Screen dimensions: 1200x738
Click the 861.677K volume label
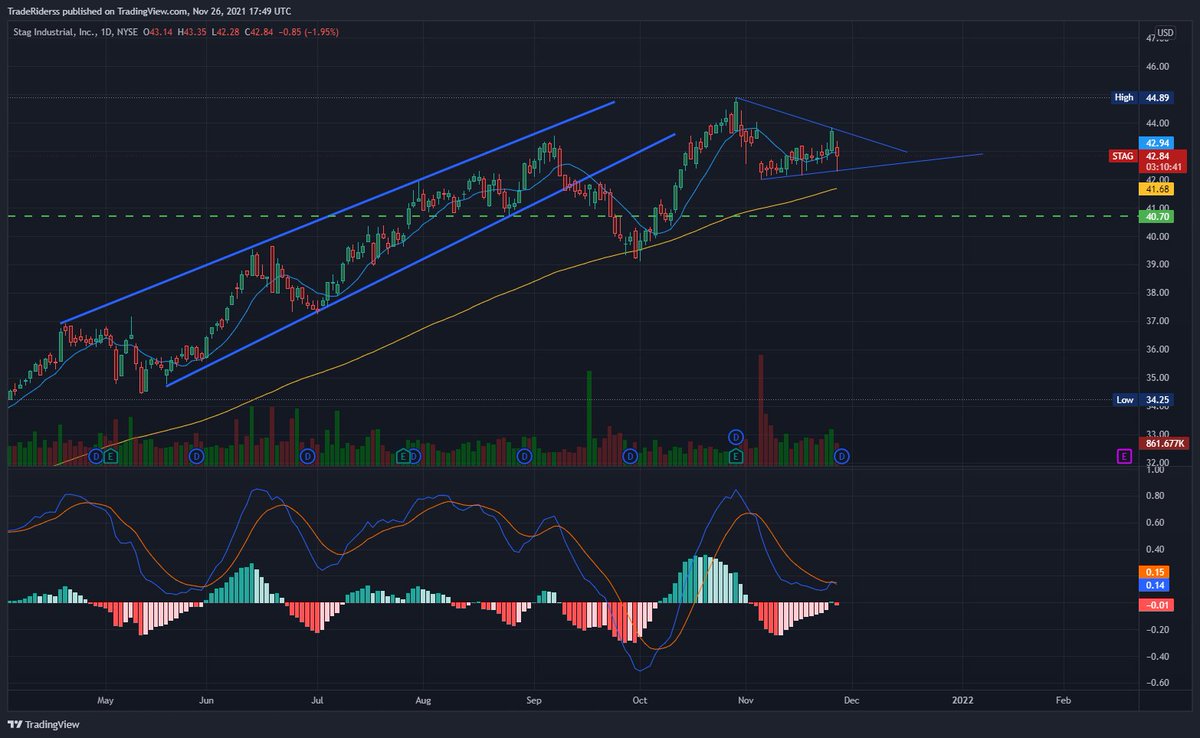coord(1165,442)
